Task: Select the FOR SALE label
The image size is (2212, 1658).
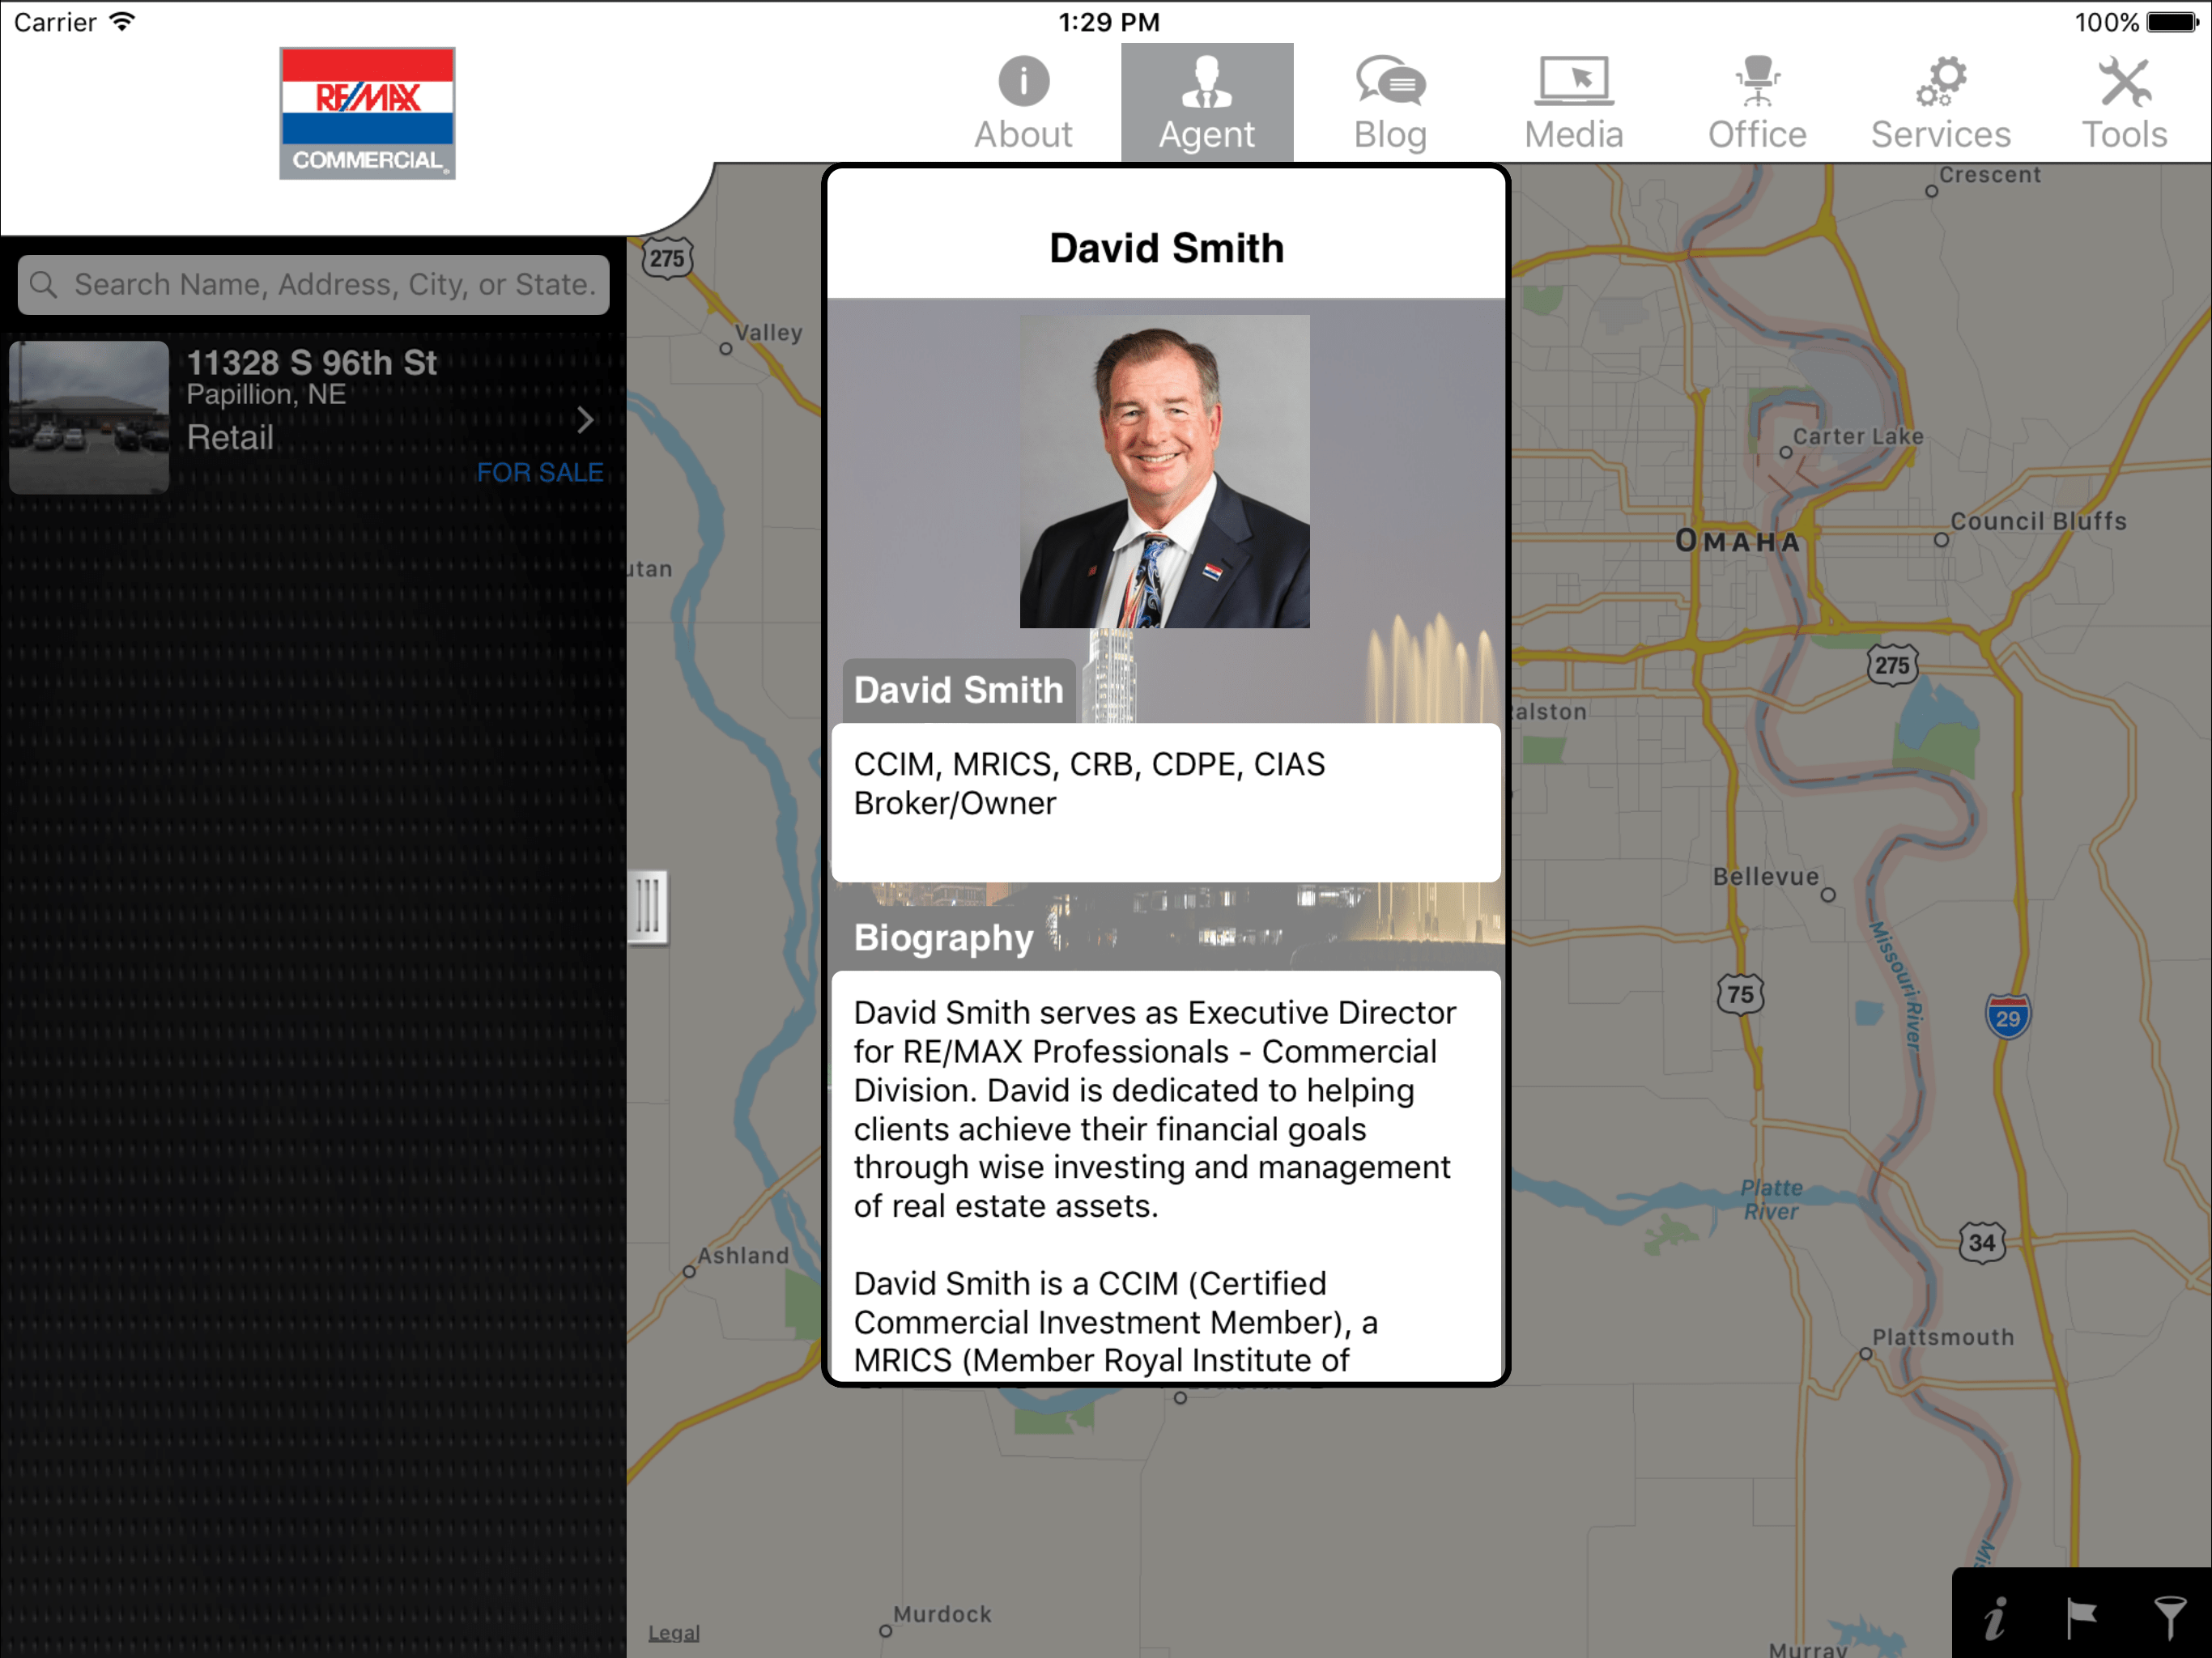Action: (540, 473)
